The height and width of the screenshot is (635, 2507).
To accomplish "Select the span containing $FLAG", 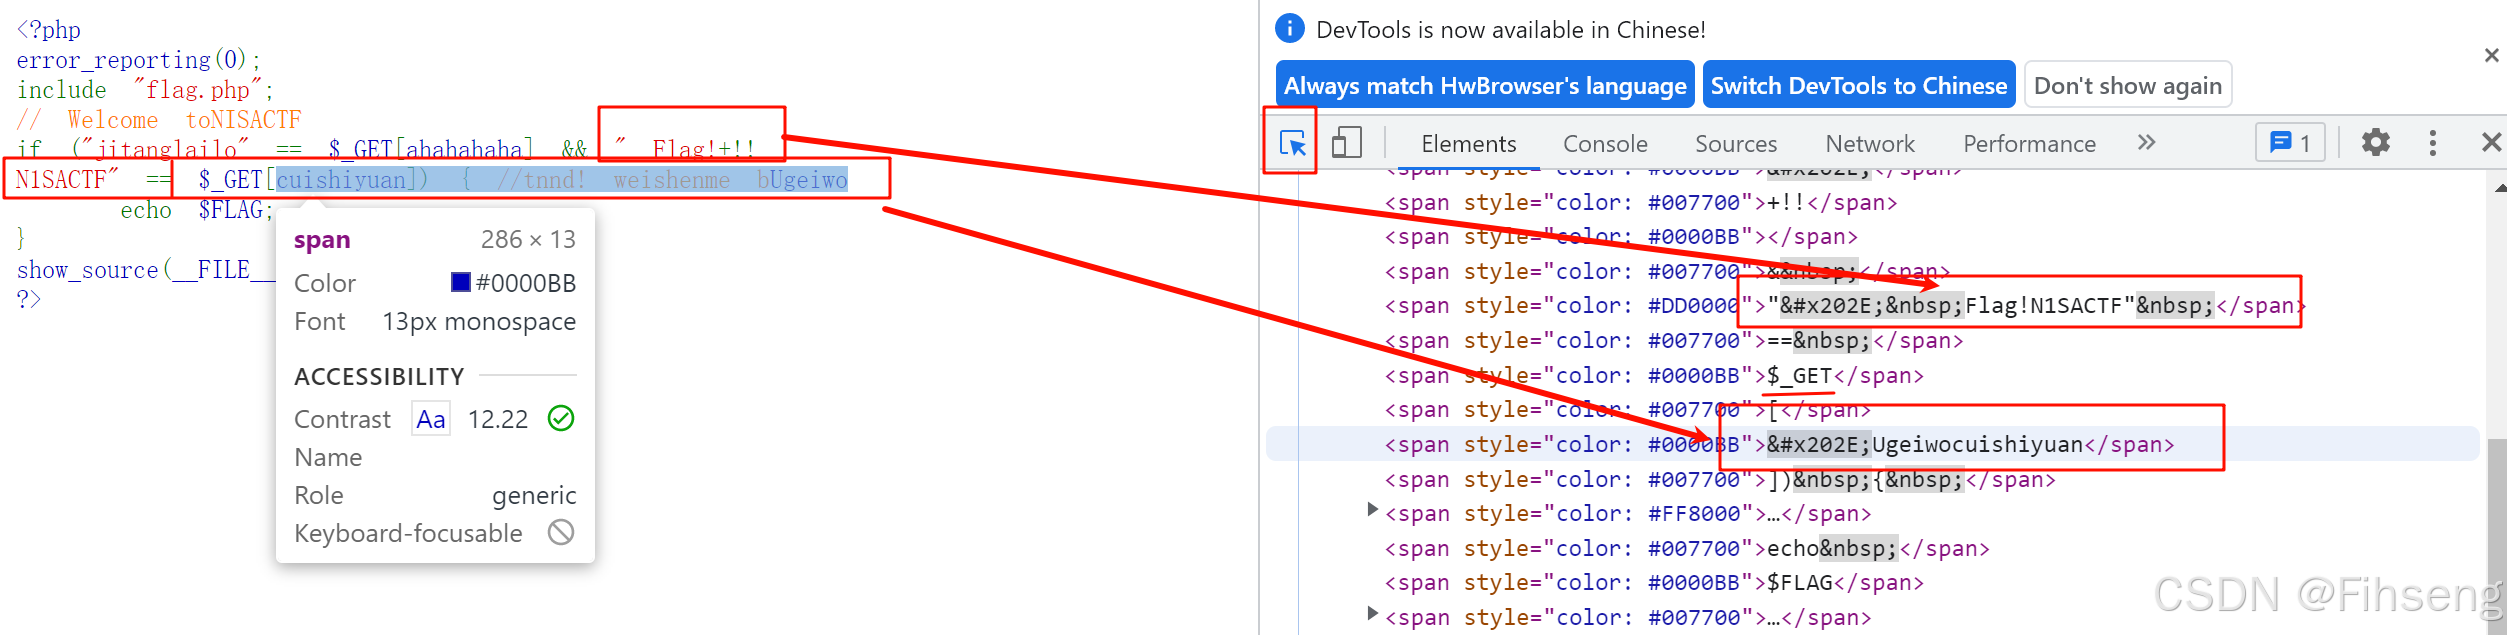I will [1654, 583].
